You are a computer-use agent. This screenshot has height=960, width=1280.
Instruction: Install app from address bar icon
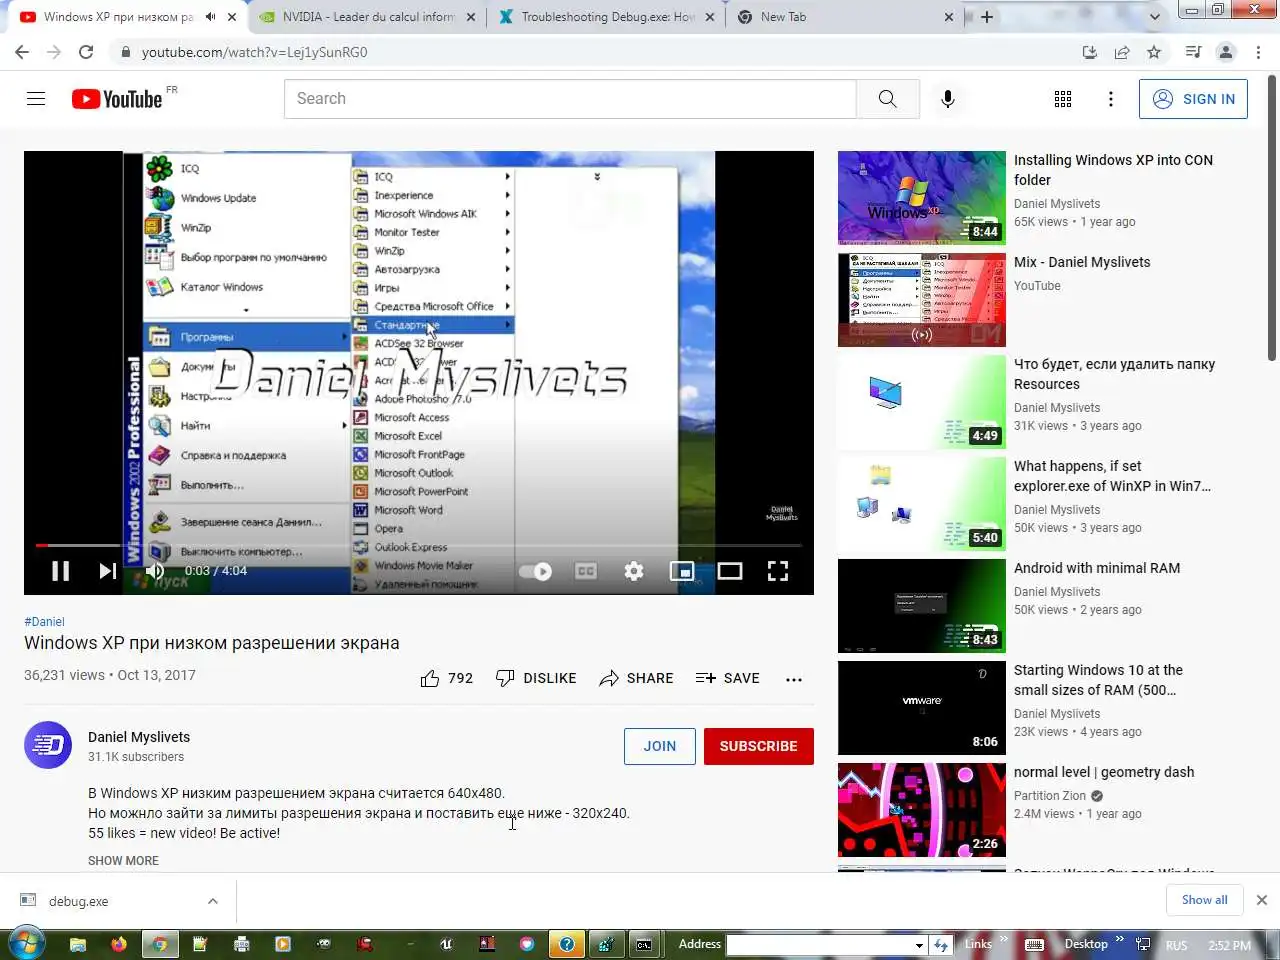click(1090, 52)
